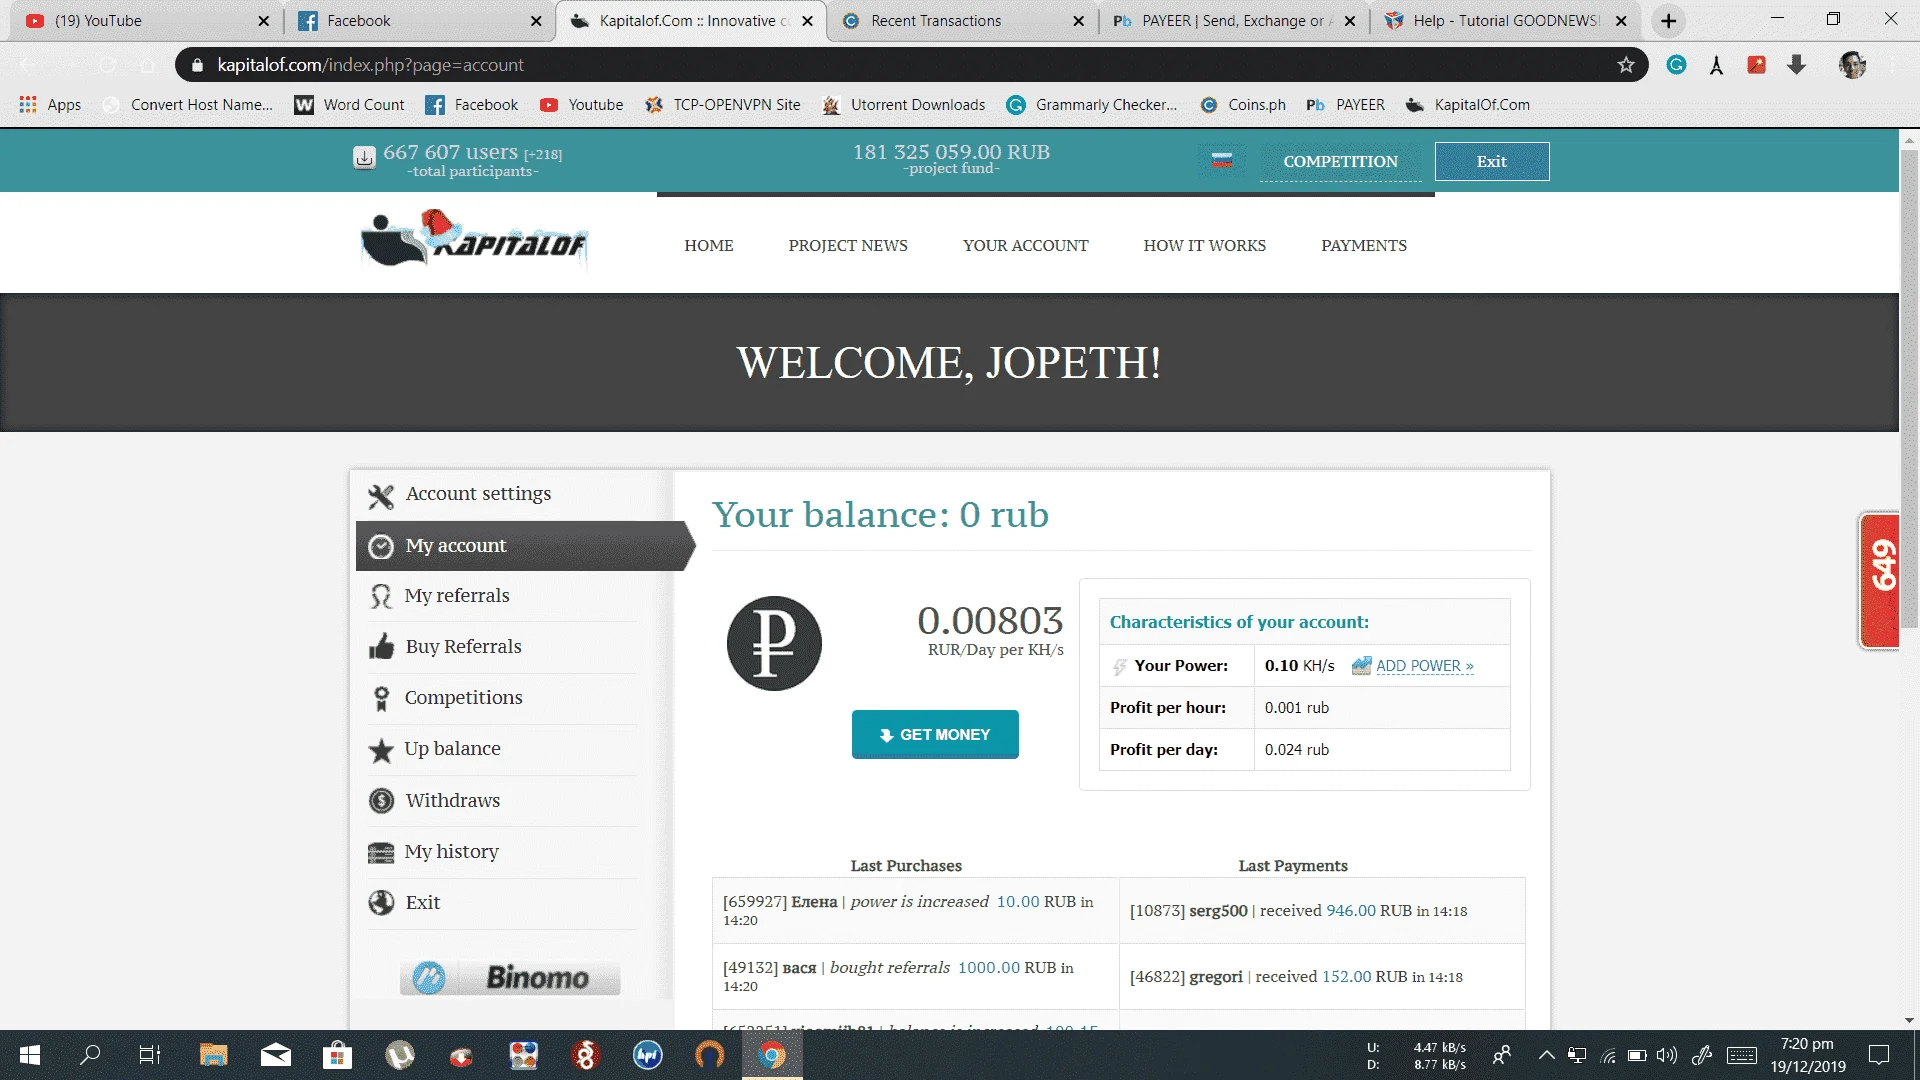Open PROJECT NEWS in the navigation

coord(848,245)
